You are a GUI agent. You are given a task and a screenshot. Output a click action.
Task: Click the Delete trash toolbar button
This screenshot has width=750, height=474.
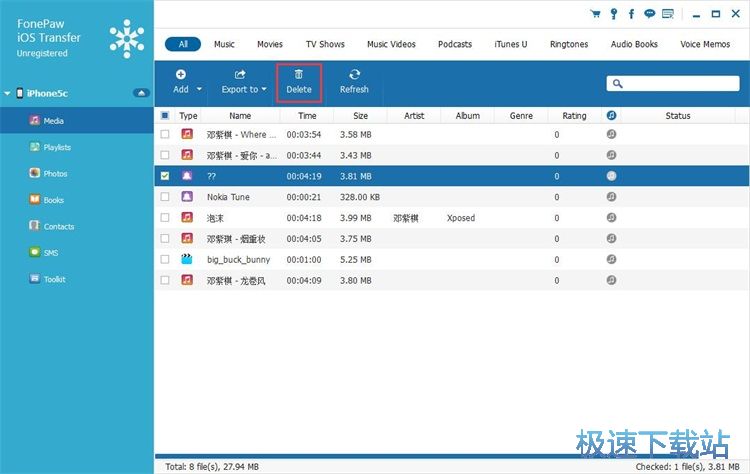(299, 82)
